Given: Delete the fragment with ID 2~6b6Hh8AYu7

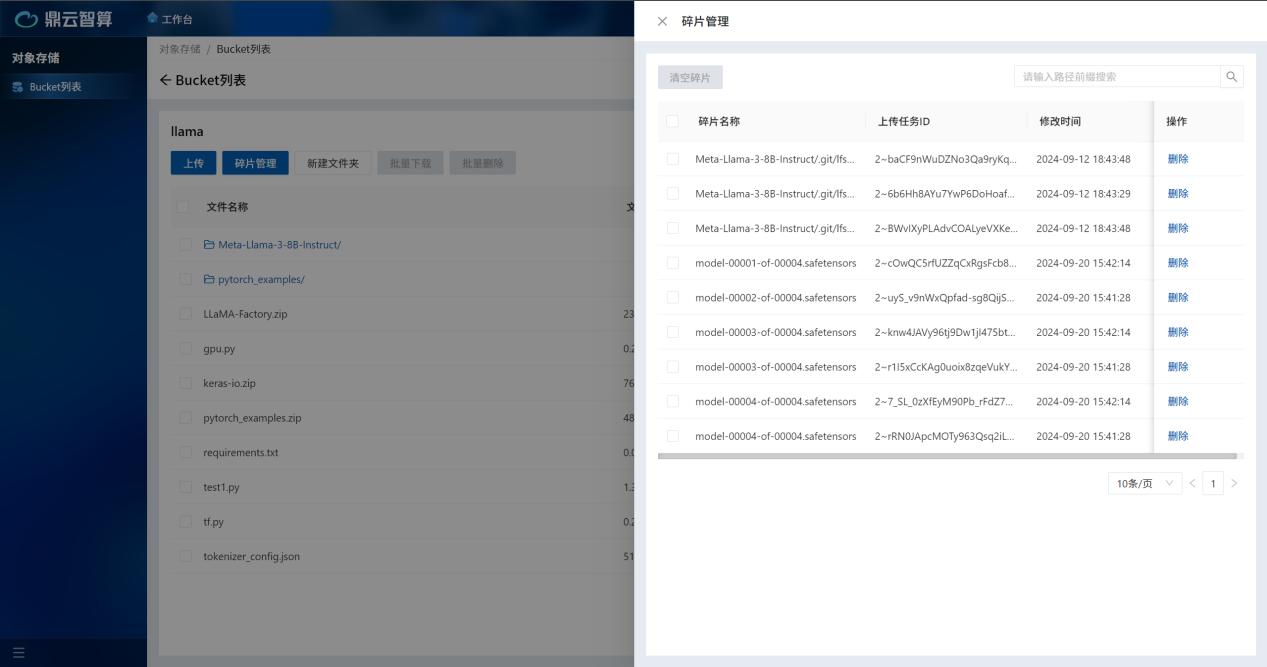Looking at the screenshot, I should [1178, 194].
